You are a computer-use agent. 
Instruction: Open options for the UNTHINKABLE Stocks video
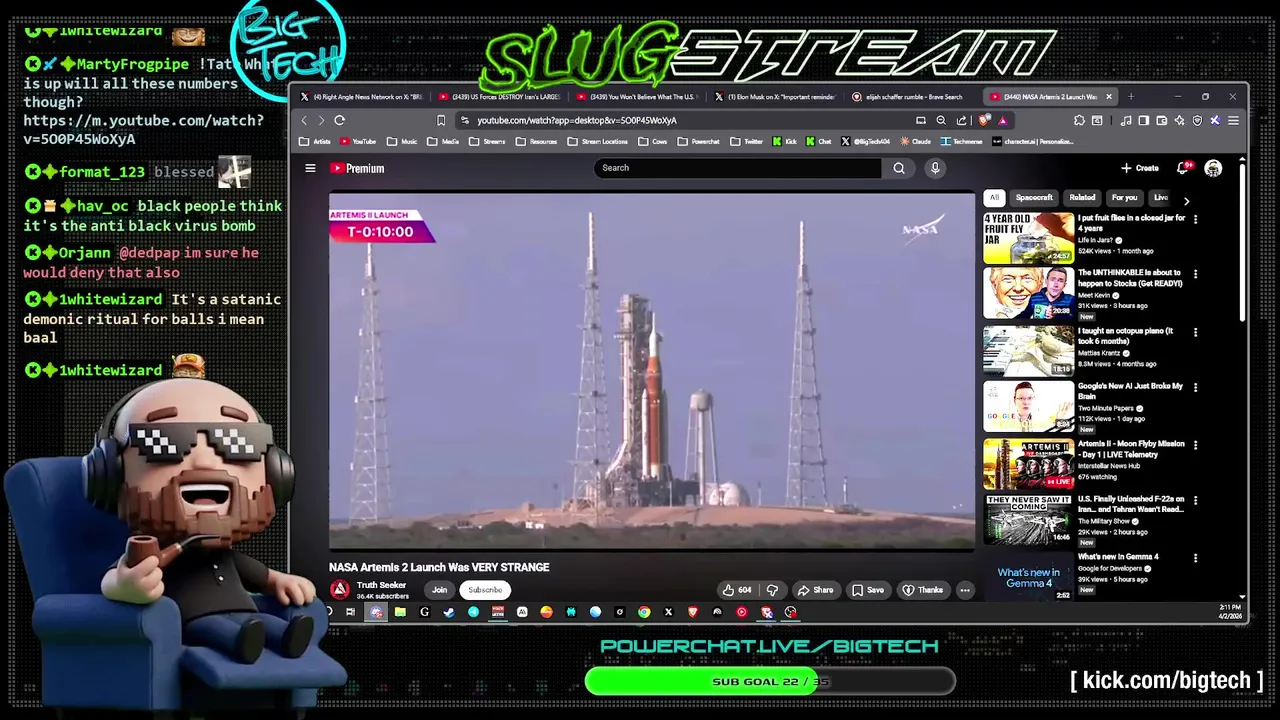click(x=1195, y=274)
